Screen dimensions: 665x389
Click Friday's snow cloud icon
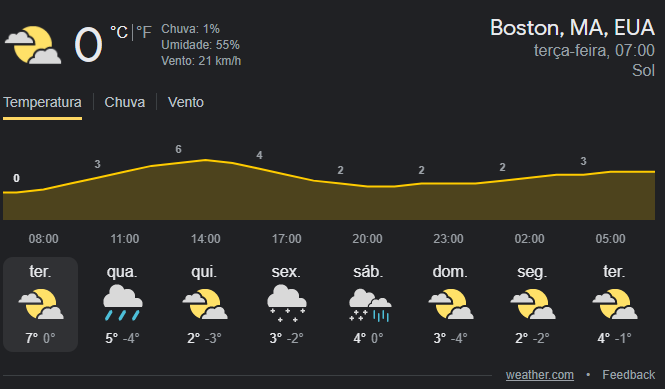[x=287, y=303]
